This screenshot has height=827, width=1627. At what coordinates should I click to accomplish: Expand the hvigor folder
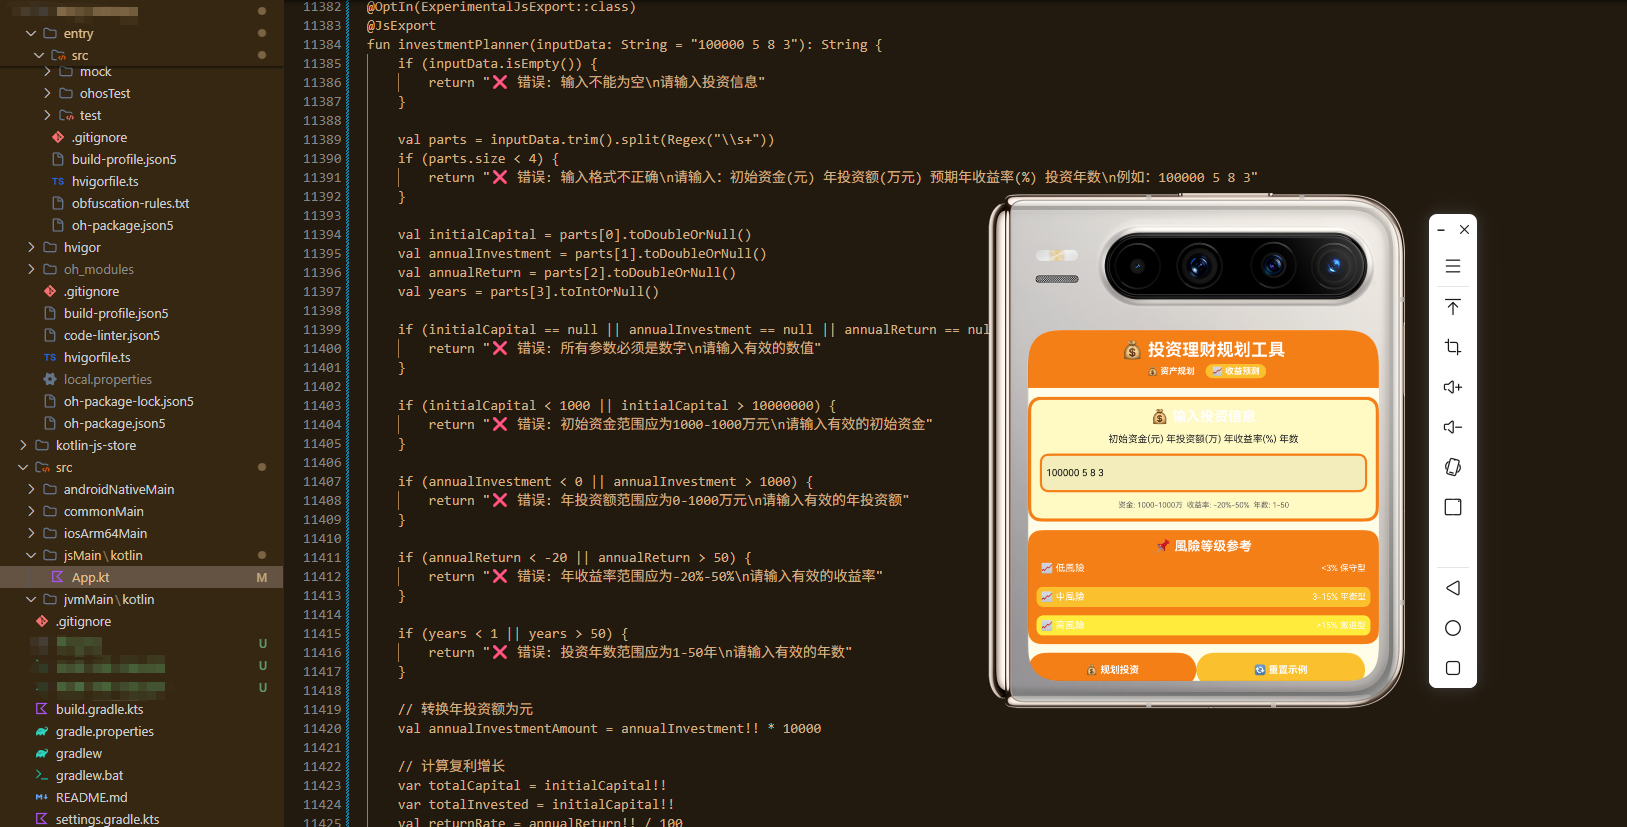[x=31, y=247]
